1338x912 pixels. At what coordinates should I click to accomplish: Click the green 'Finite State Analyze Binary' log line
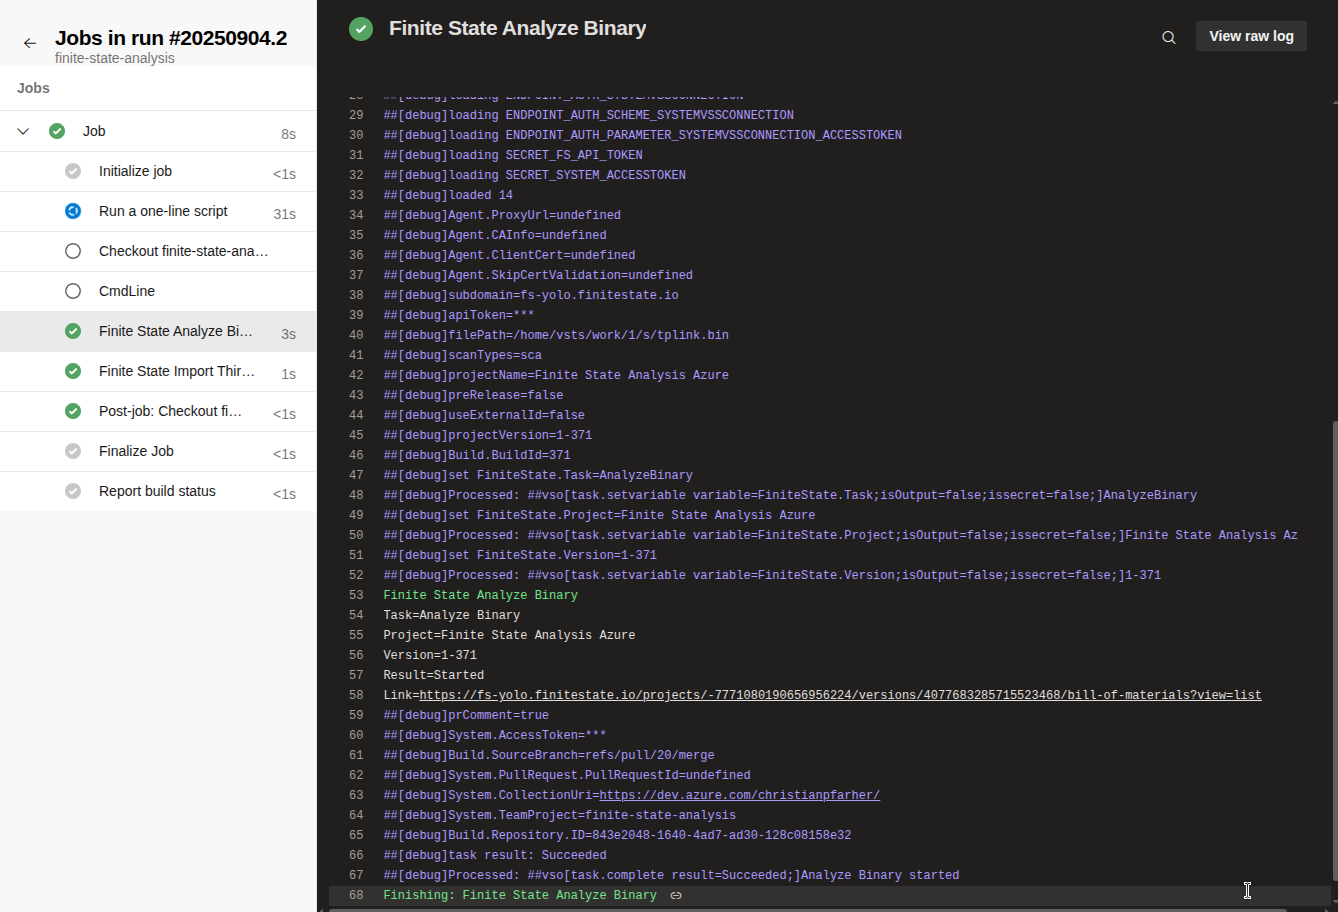(x=480, y=595)
